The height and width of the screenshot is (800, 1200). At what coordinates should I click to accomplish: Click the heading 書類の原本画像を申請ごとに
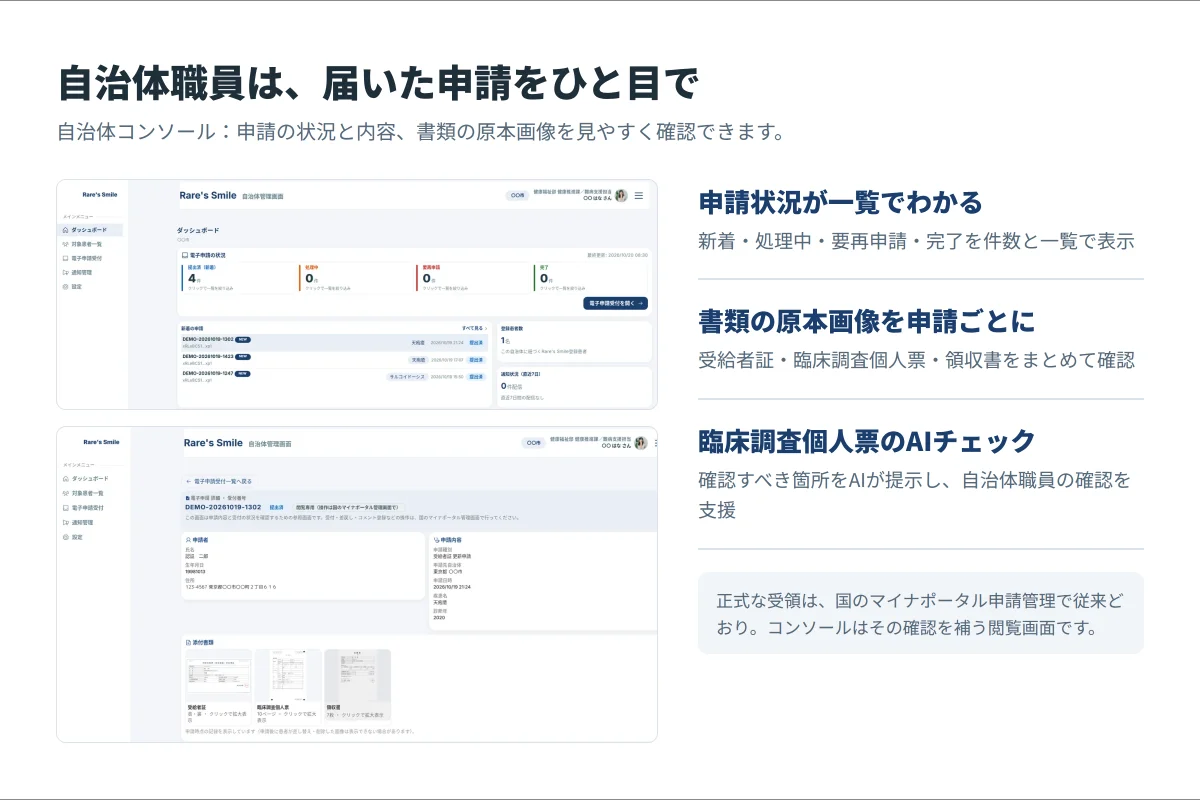click(867, 321)
